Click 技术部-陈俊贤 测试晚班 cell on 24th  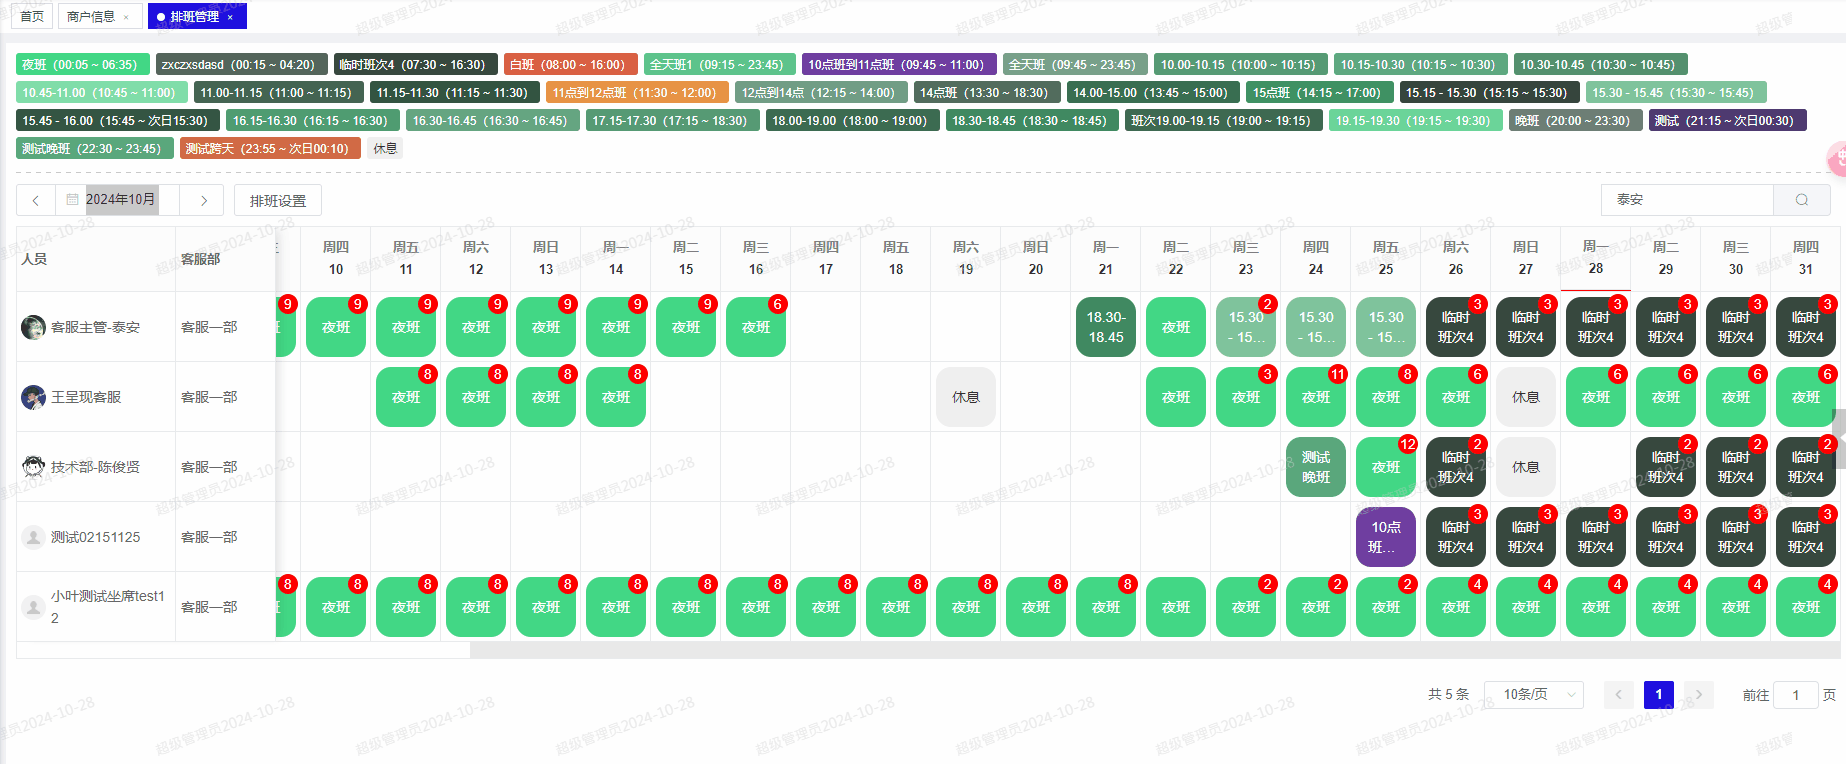(1316, 467)
